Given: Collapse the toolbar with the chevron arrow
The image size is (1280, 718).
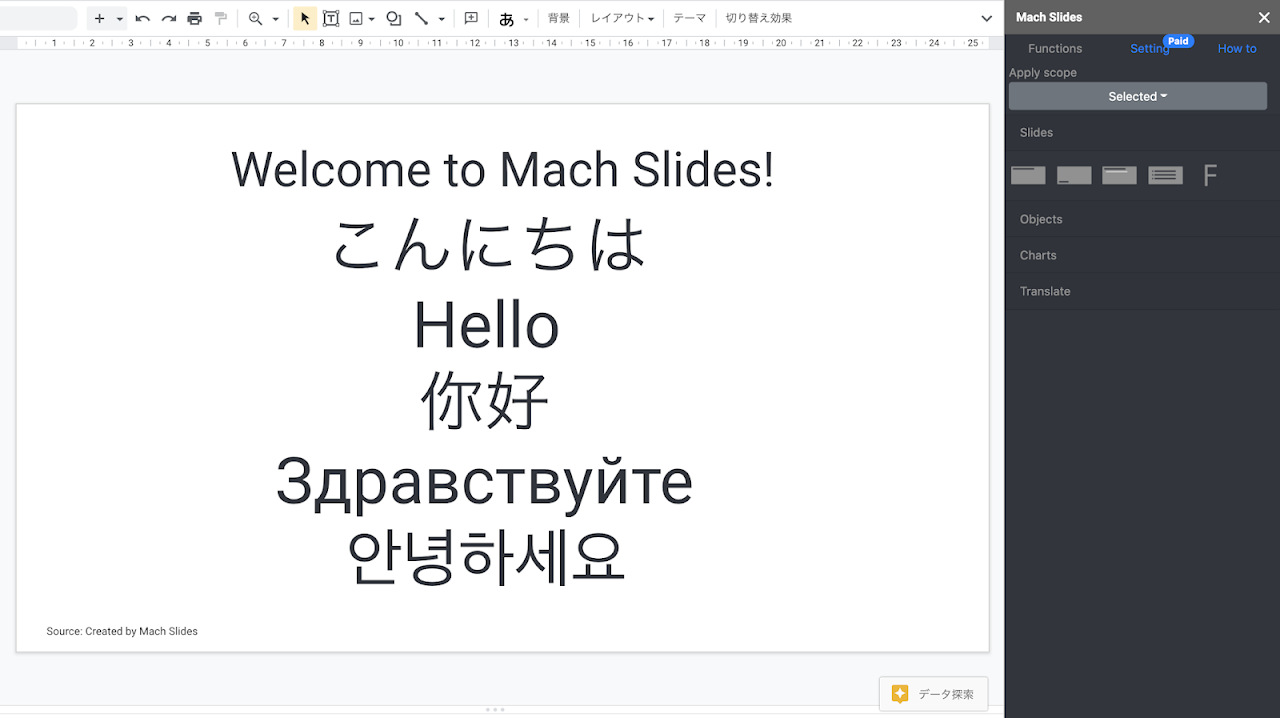Looking at the screenshot, I should 987,18.
